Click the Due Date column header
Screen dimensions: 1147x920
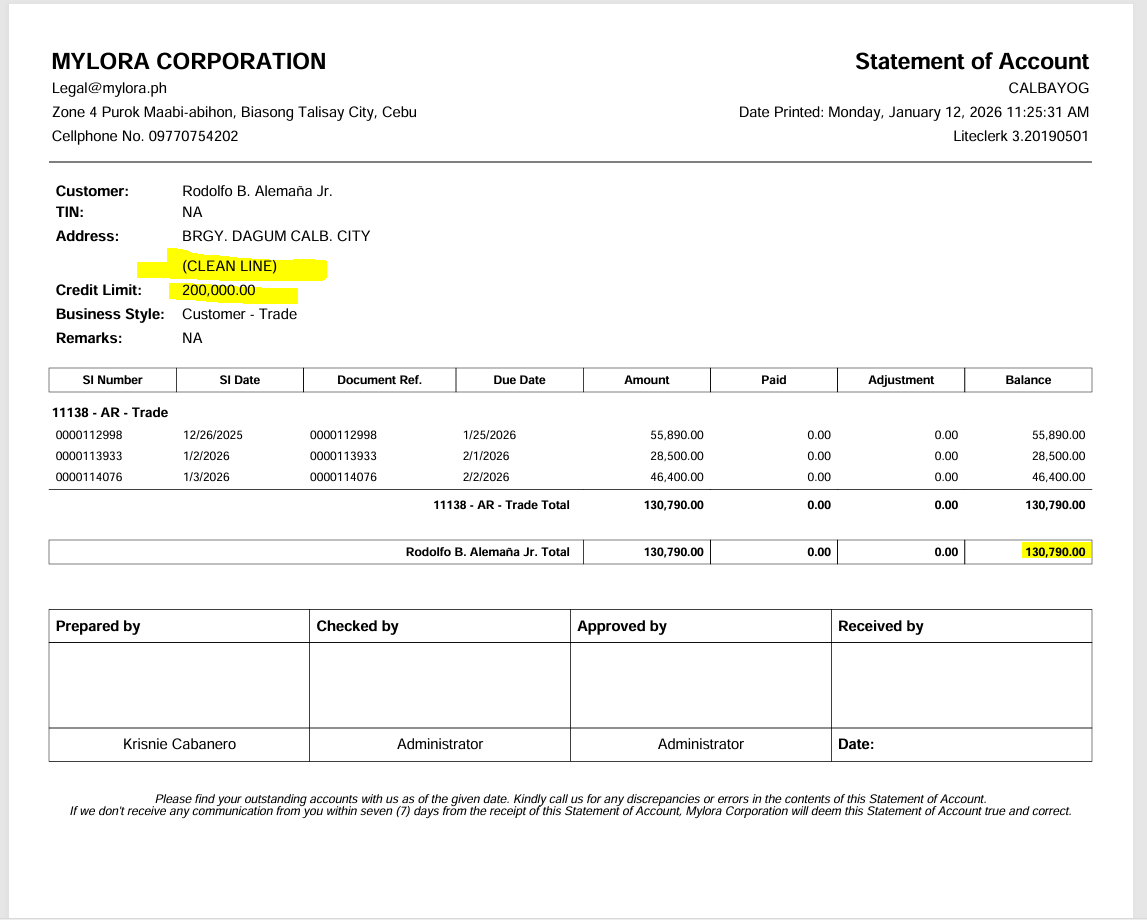tap(519, 380)
